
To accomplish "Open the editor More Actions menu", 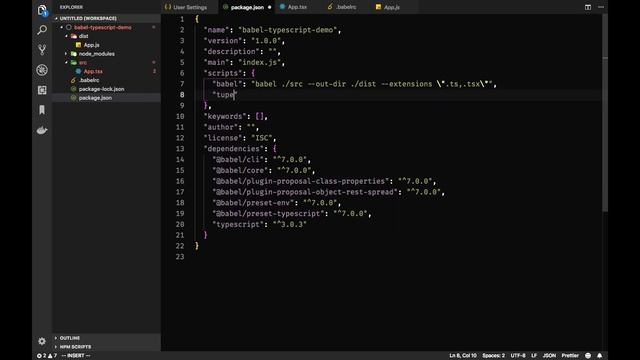I will [x=601, y=7].
